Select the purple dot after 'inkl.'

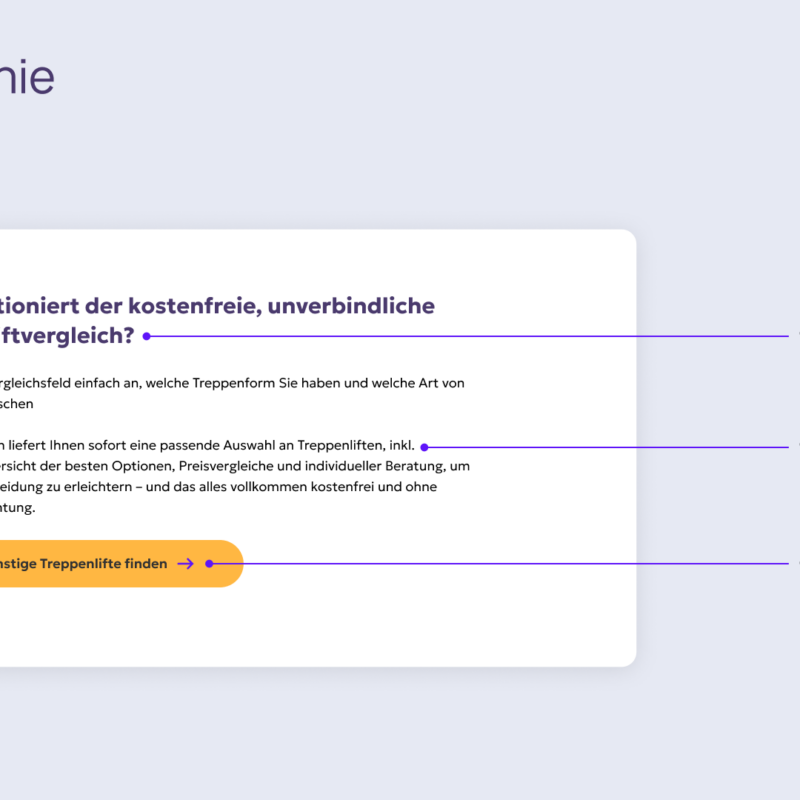click(424, 447)
